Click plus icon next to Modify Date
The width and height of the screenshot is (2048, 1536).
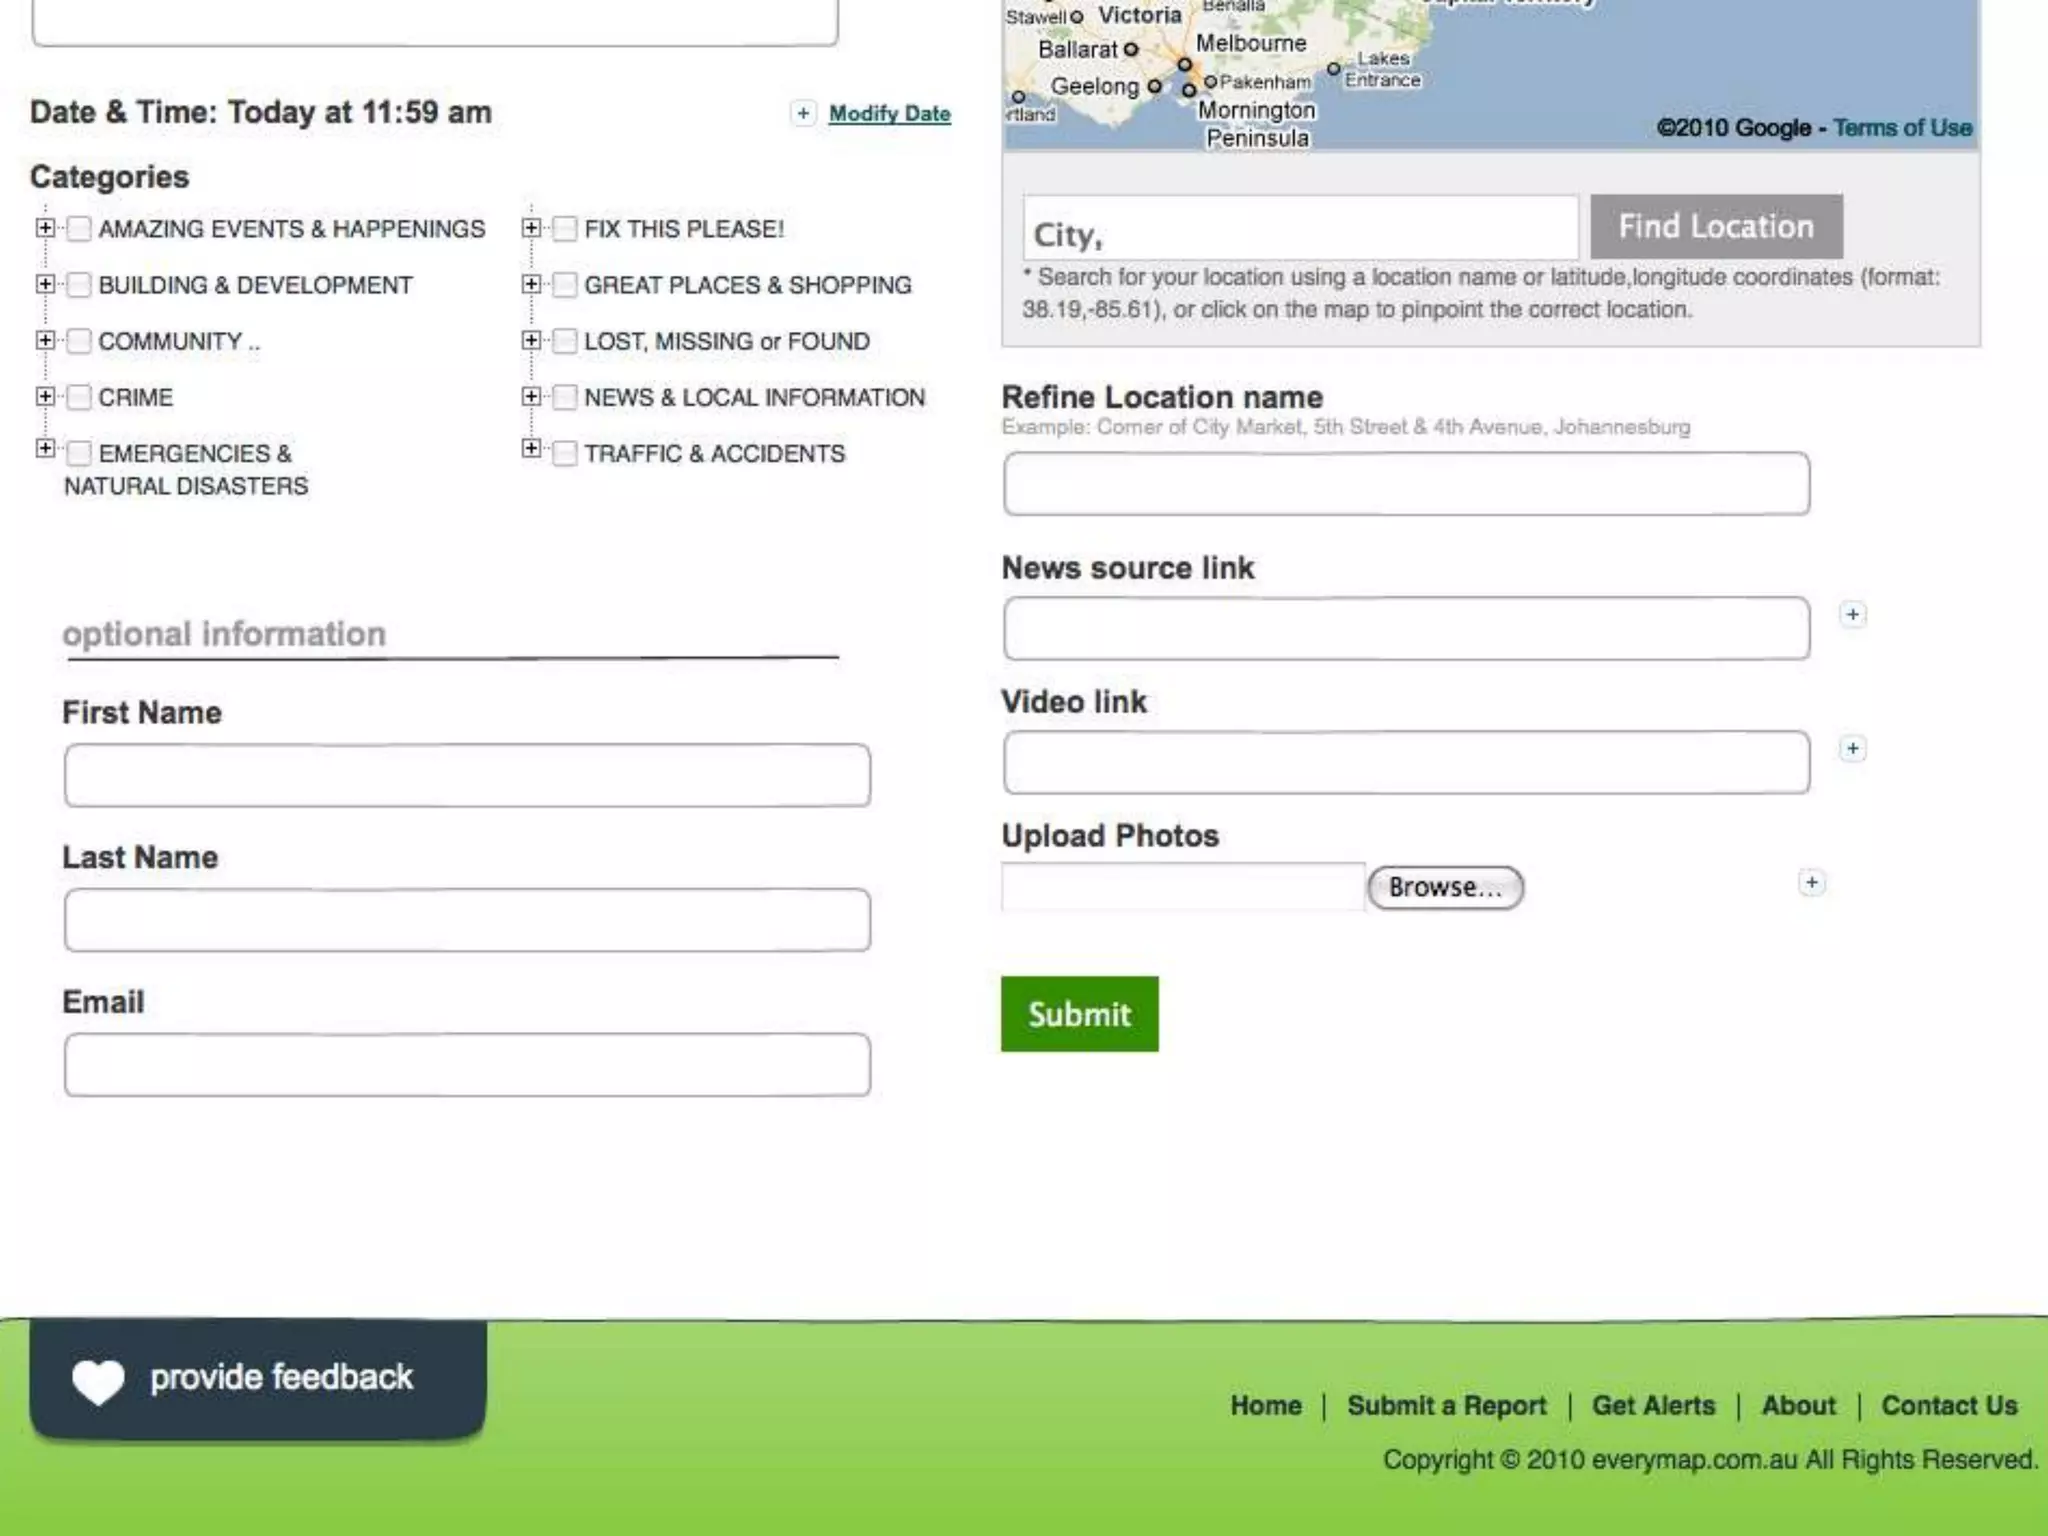(803, 113)
